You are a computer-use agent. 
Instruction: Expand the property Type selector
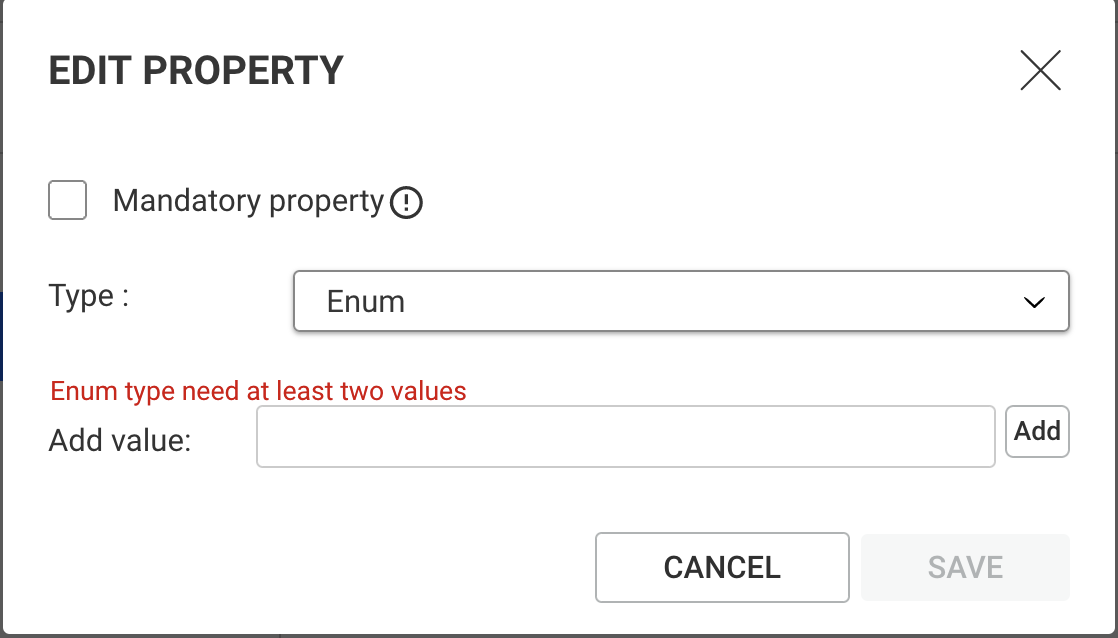[681, 301]
